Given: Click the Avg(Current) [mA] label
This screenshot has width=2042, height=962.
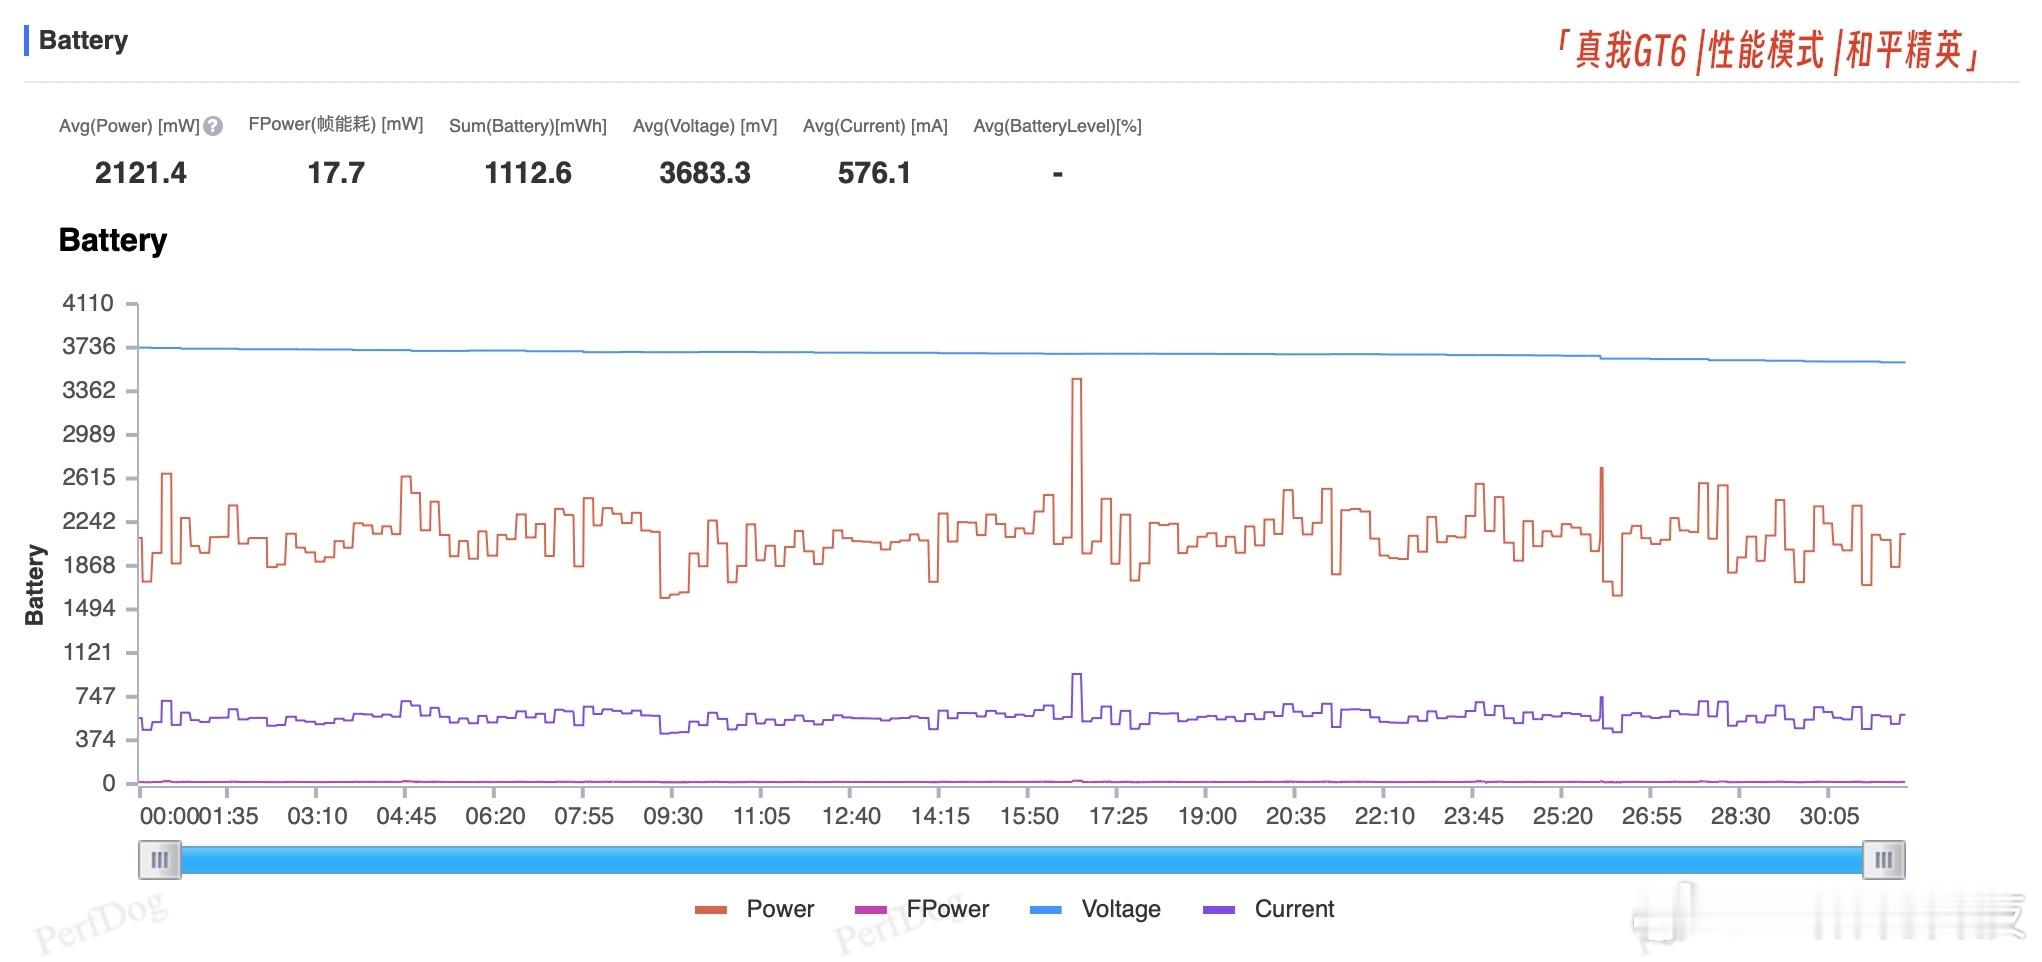Looking at the screenshot, I should [875, 126].
